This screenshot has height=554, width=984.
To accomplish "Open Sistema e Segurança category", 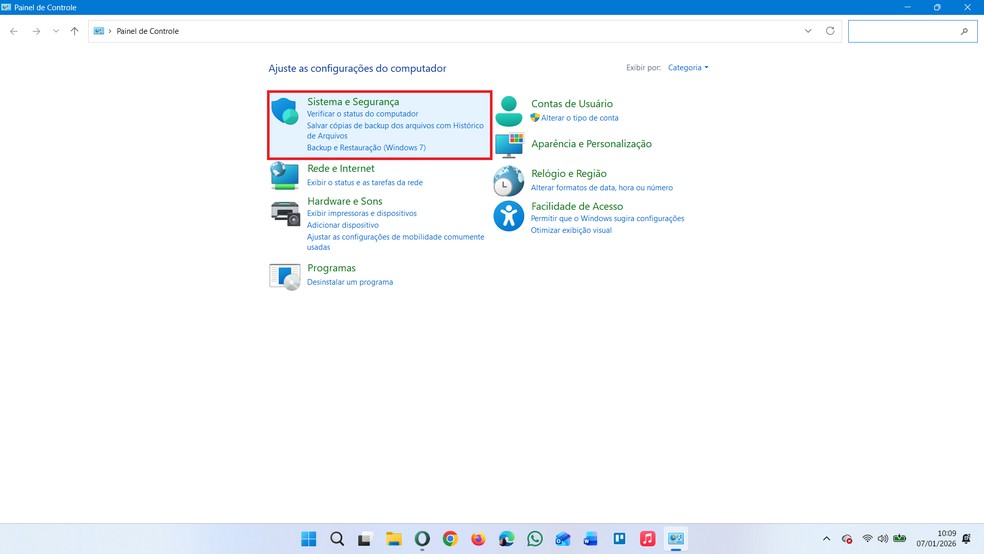I will tap(353, 102).
